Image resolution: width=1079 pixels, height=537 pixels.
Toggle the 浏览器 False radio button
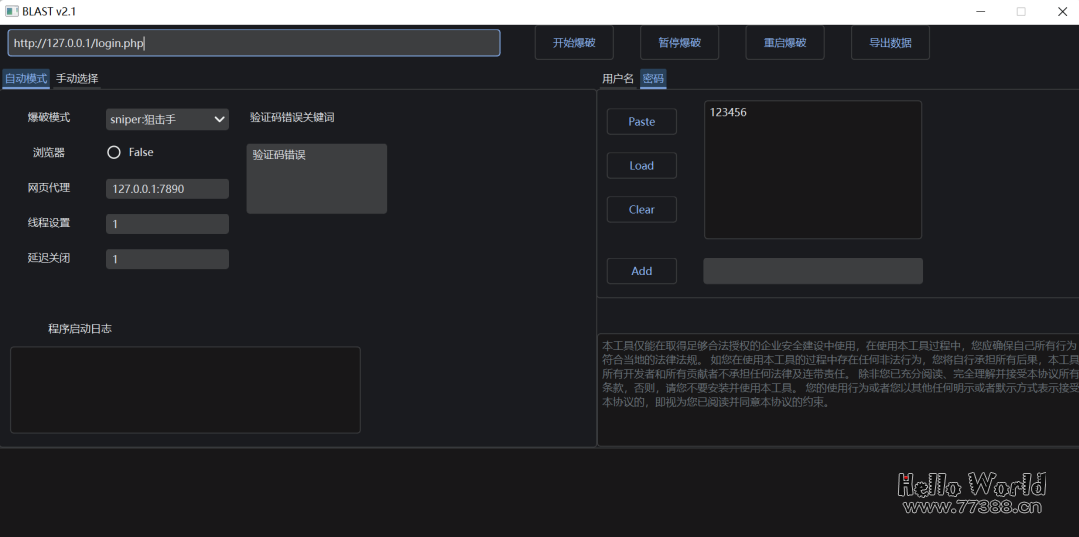pos(114,152)
